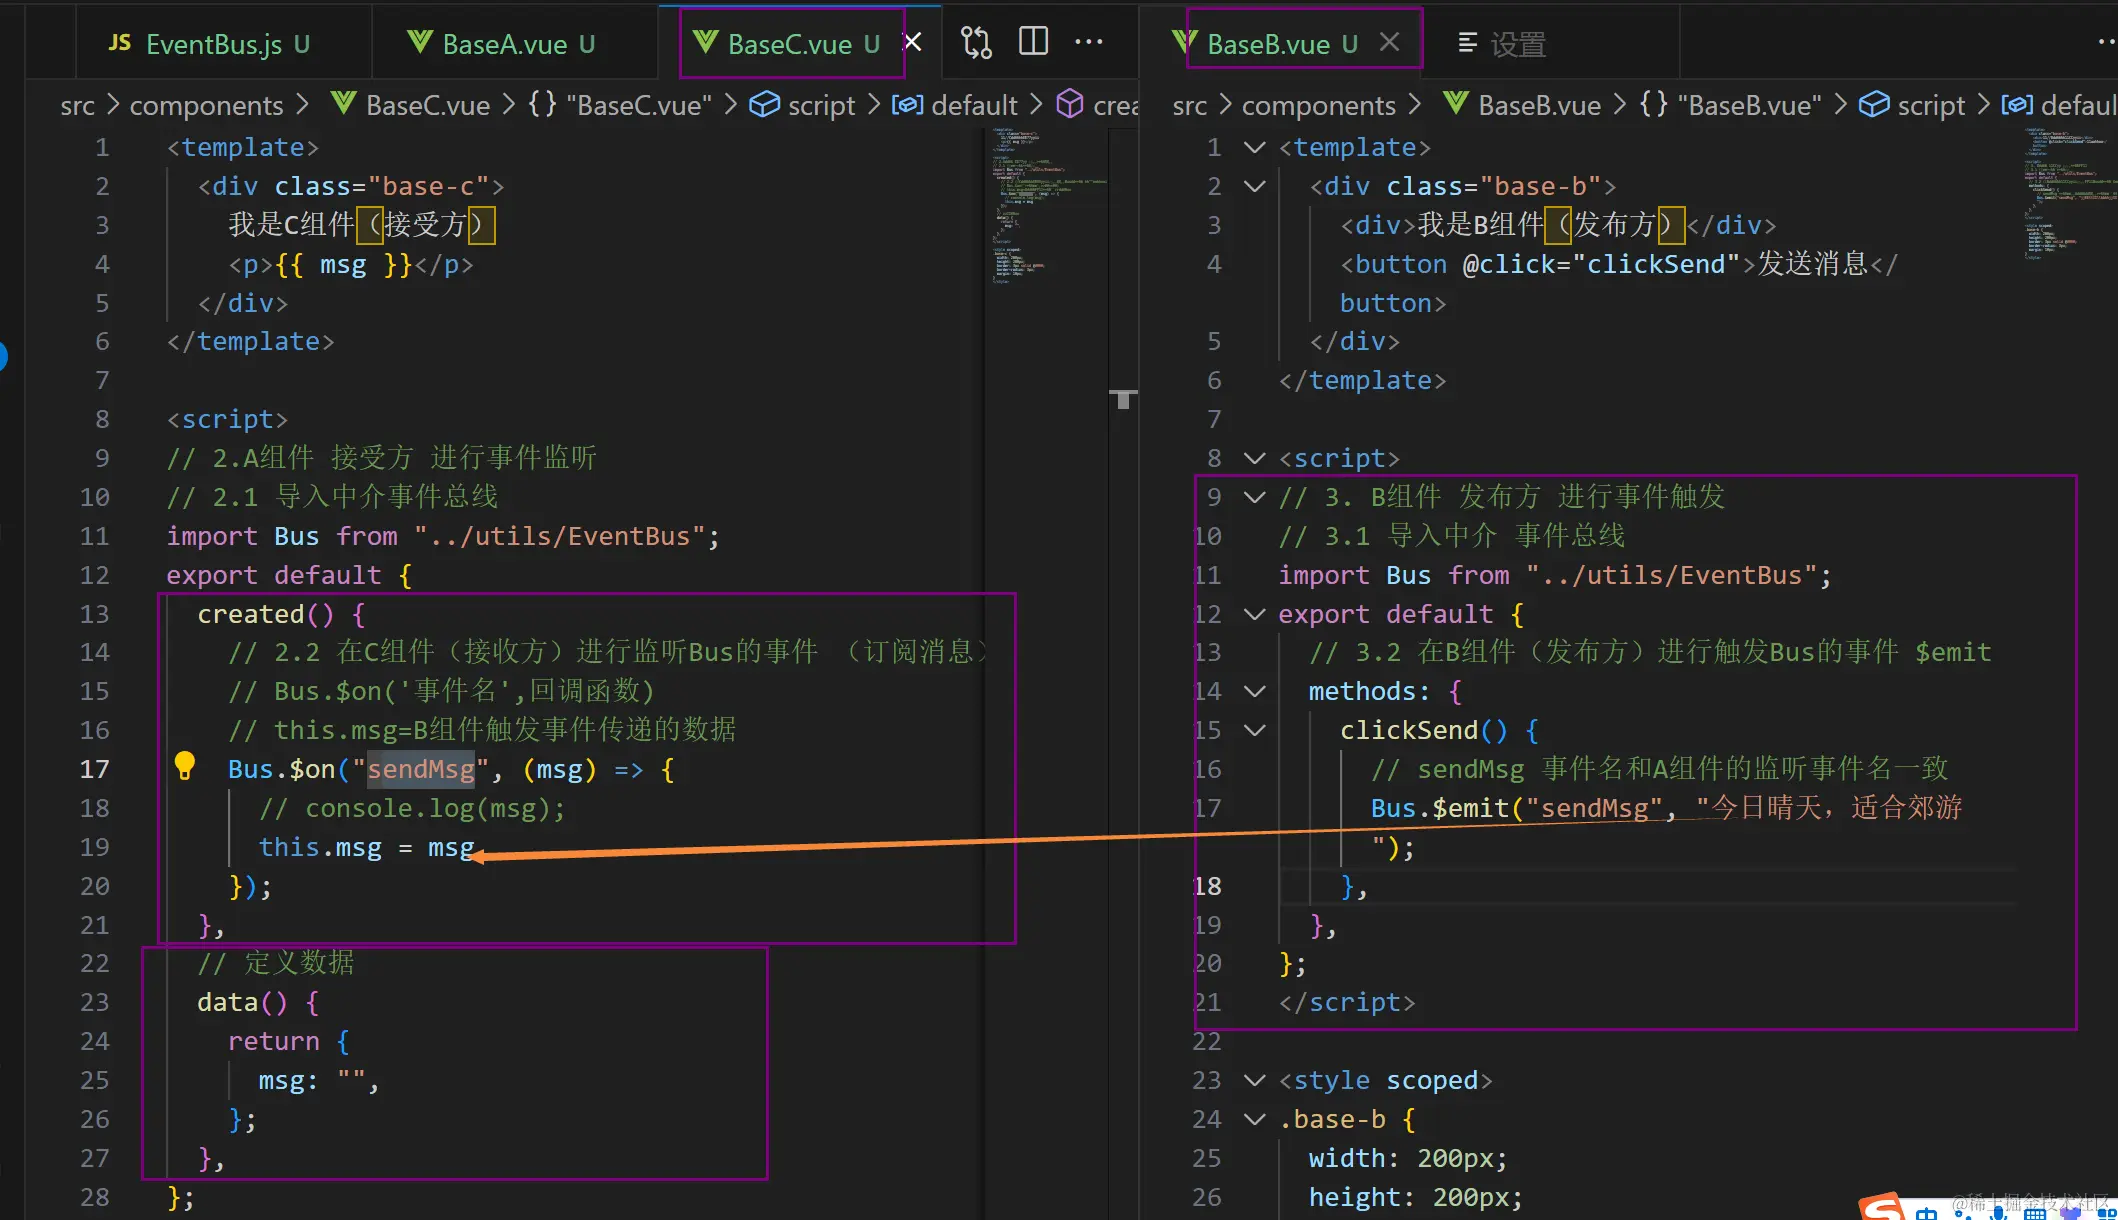Click src in right breadcrumb
This screenshot has width=2118, height=1220.
click(x=1189, y=105)
